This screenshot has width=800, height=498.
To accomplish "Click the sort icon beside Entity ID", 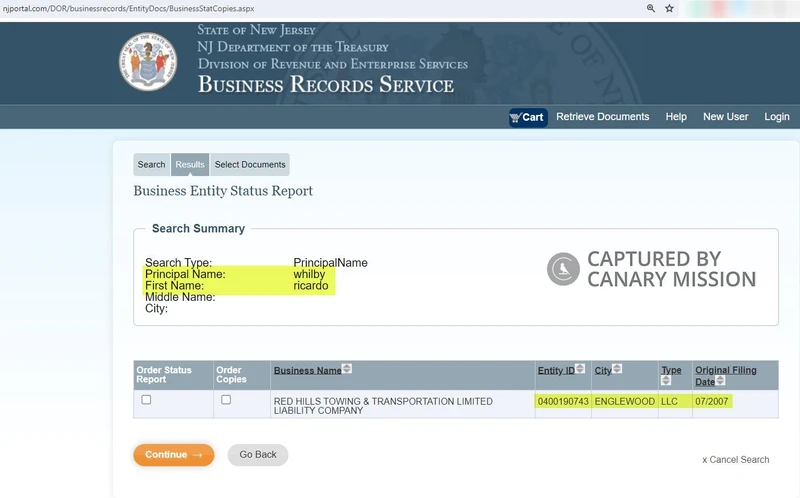I will pyautogui.click(x=581, y=369).
